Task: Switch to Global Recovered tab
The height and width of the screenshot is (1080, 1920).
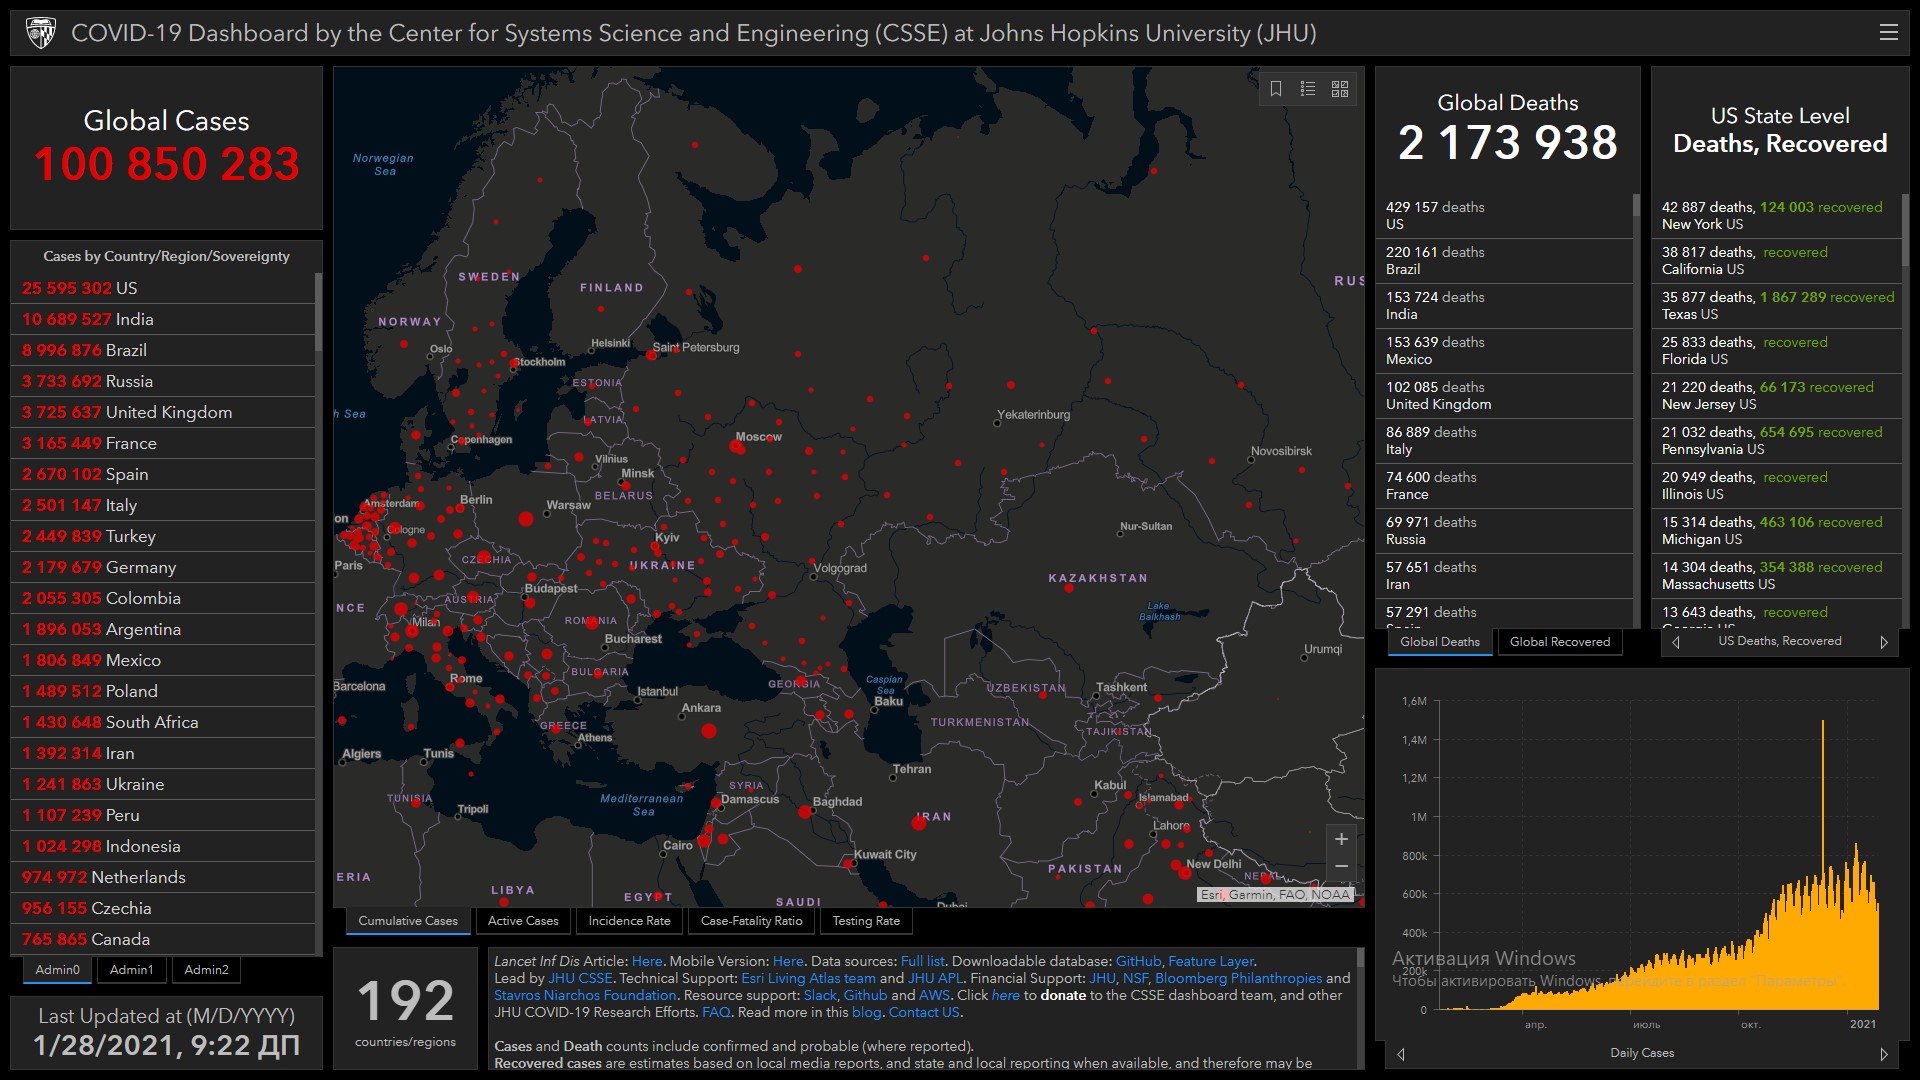Action: click(x=1559, y=642)
